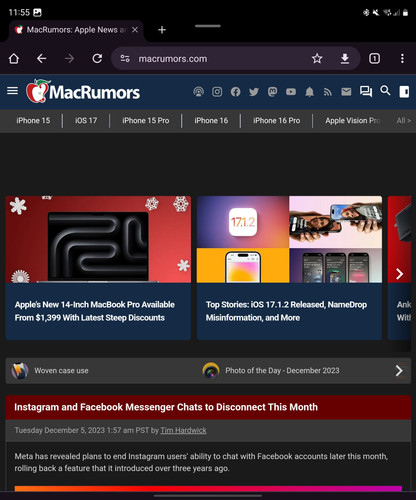Reload the current page
The width and height of the screenshot is (416, 500).
(97, 59)
